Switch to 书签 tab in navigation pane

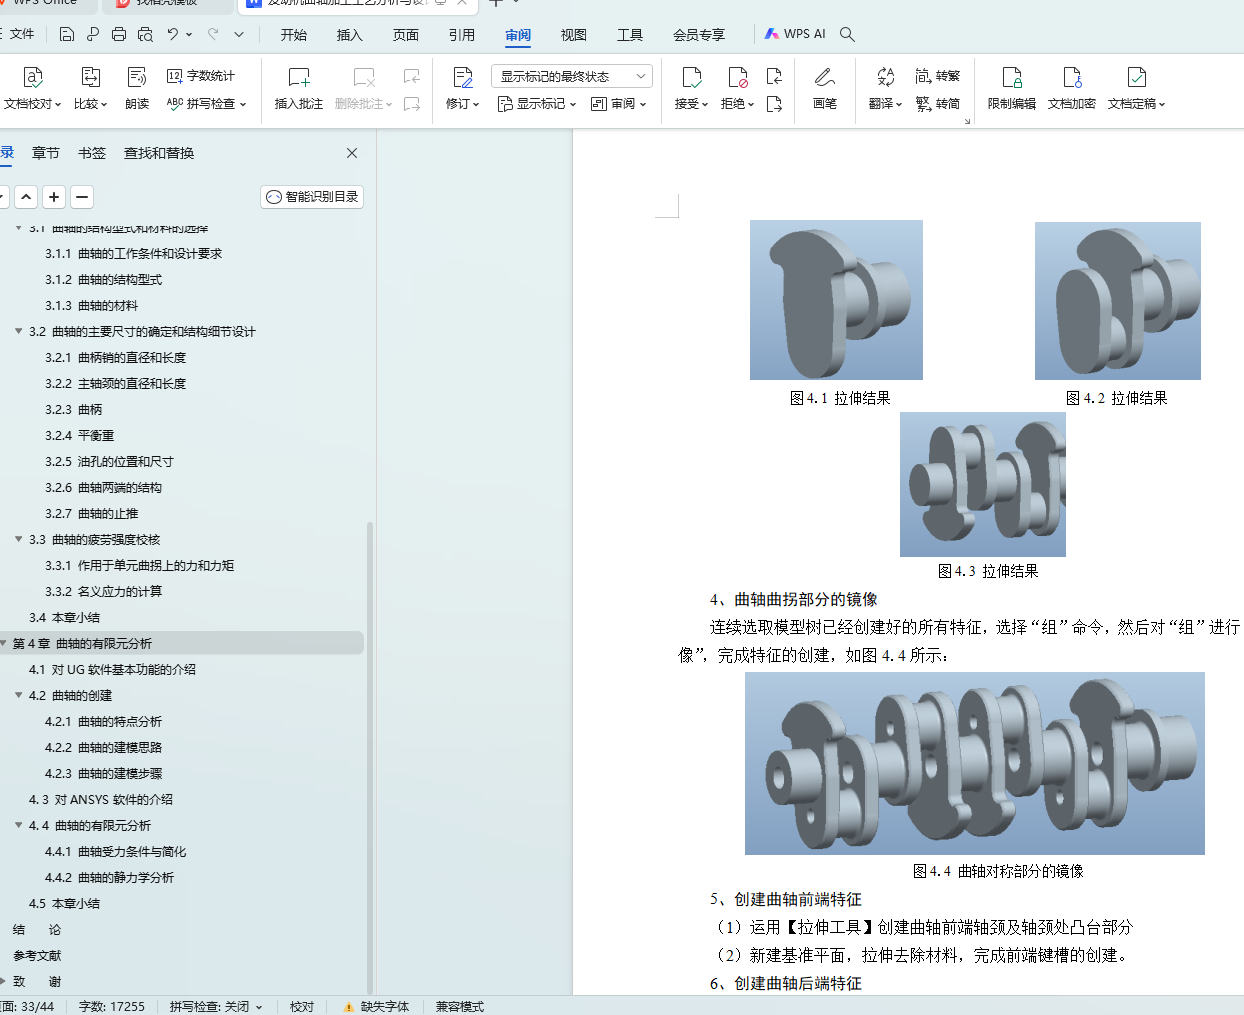(92, 153)
